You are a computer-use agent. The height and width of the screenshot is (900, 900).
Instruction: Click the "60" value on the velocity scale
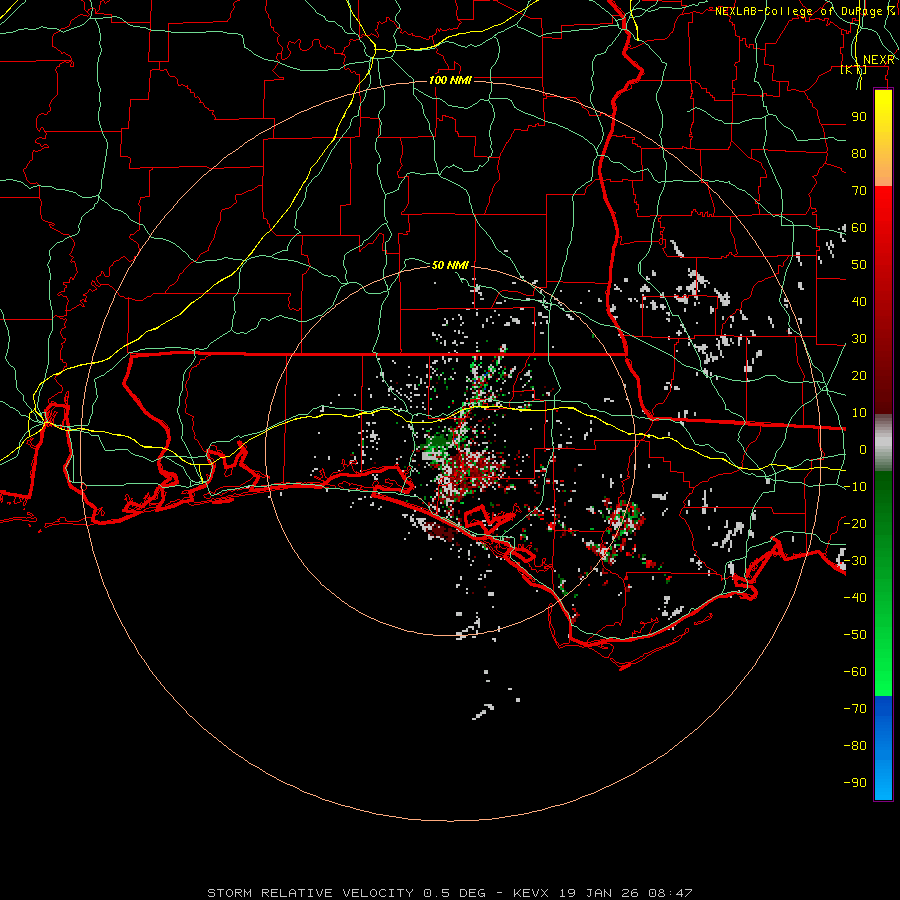pos(859,228)
